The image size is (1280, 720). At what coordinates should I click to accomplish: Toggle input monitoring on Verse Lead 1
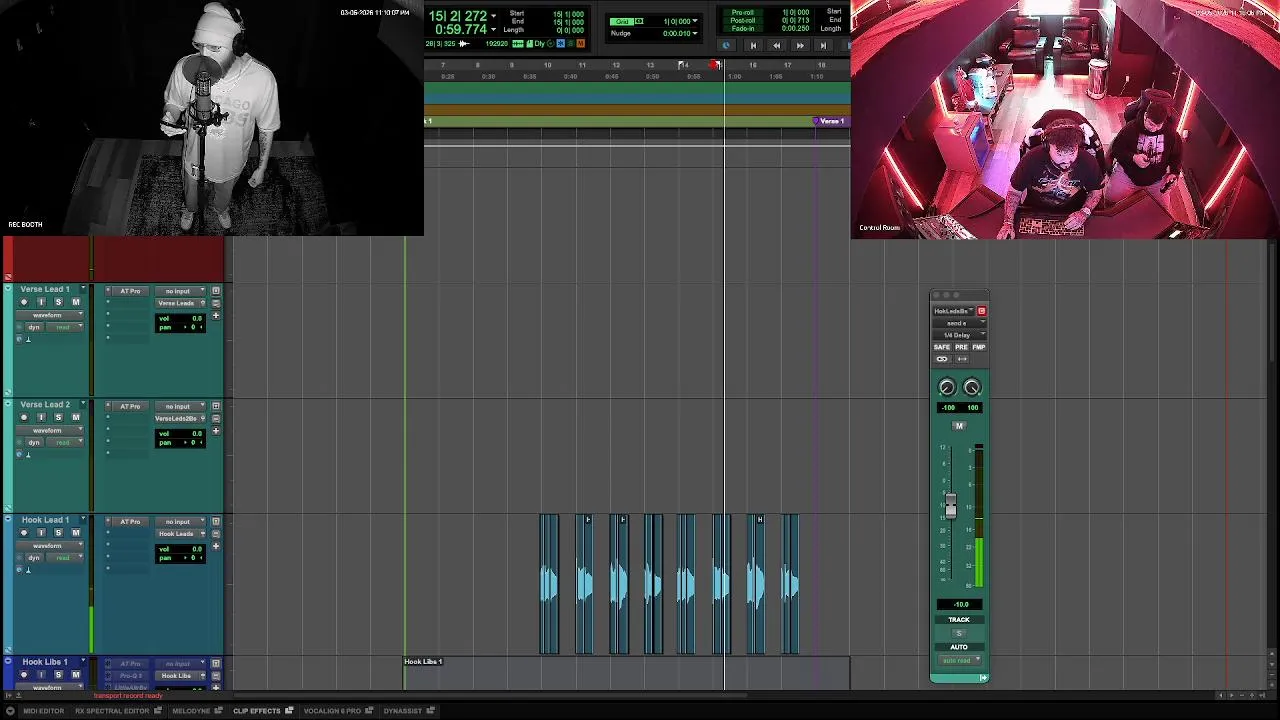41,302
